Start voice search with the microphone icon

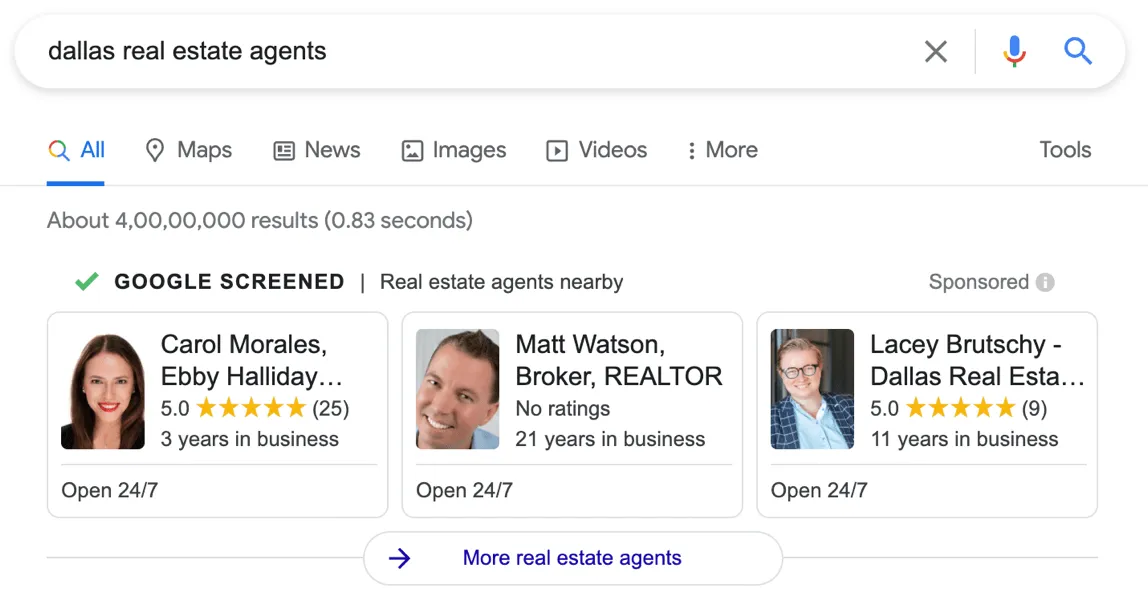[x=1014, y=51]
